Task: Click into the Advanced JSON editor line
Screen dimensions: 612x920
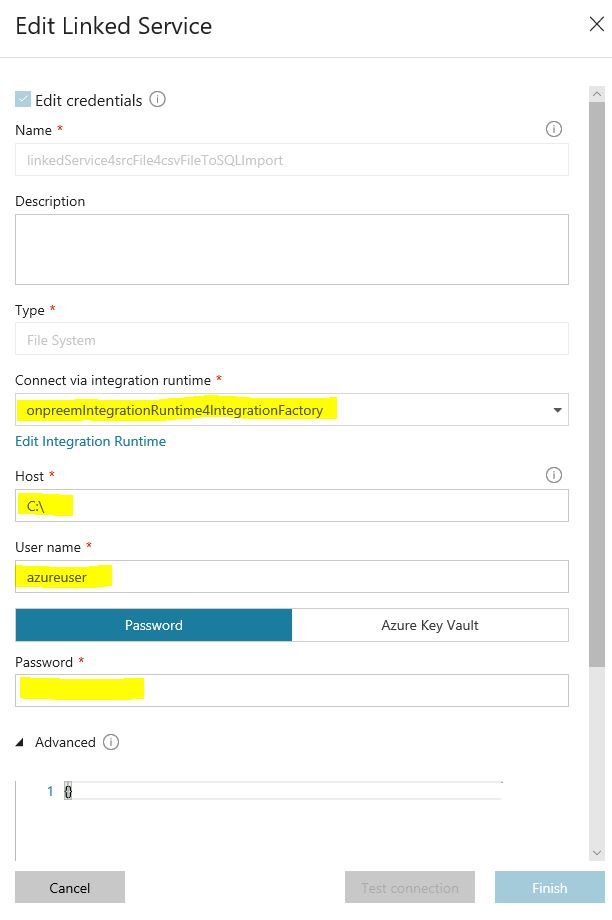Action: click(283, 791)
